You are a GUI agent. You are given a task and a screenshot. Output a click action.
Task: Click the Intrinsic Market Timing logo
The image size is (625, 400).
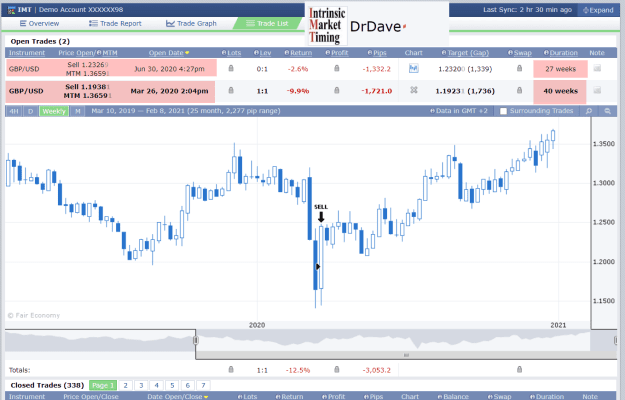tap(327, 25)
